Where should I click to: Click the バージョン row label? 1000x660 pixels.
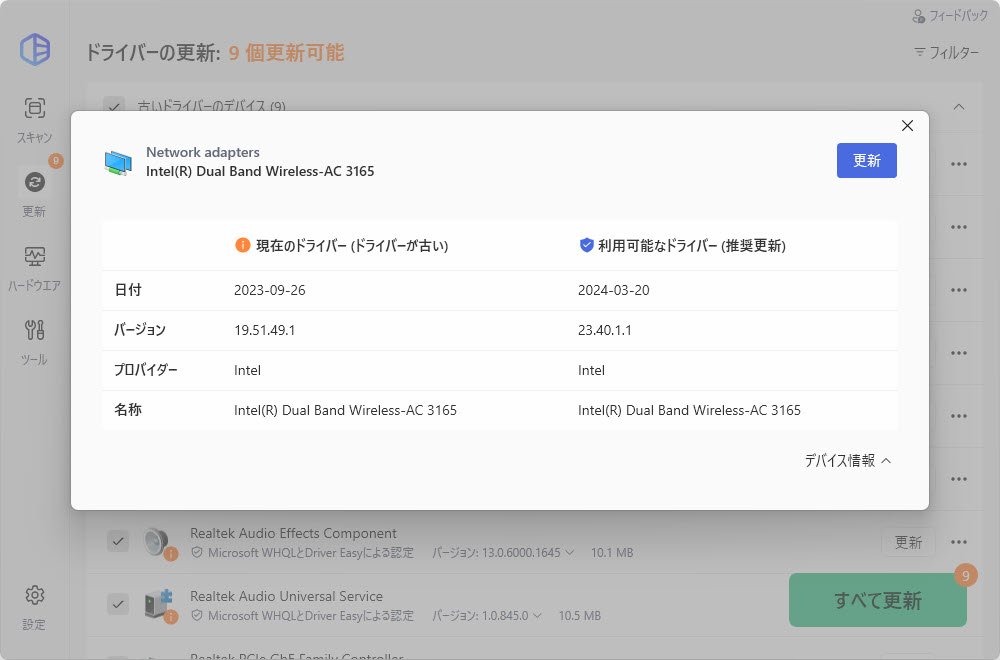(140, 330)
